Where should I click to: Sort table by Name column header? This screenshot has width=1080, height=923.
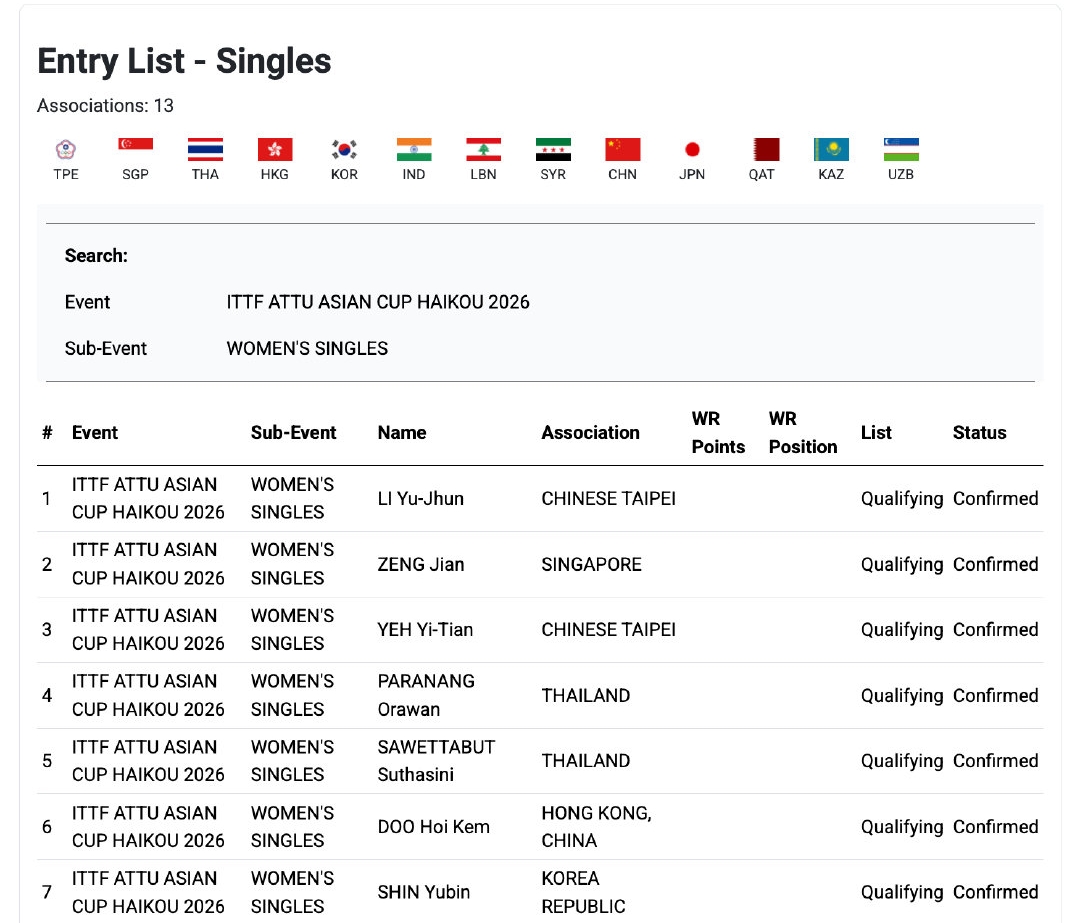pyautogui.click(x=402, y=433)
